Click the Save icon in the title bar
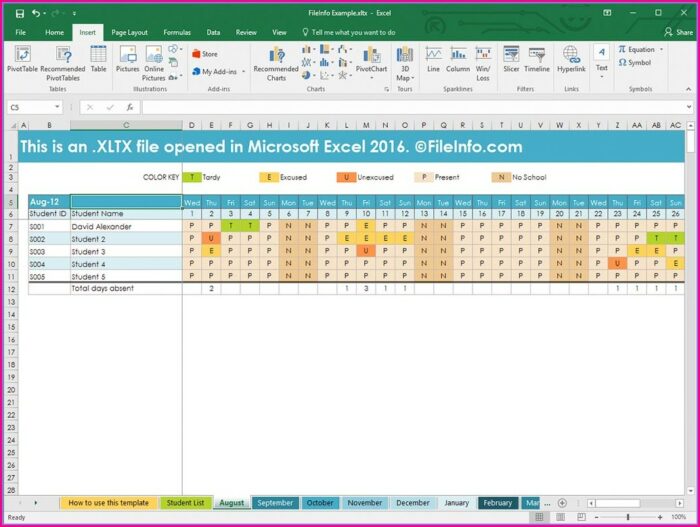The image size is (700, 527). click(x=20, y=13)
